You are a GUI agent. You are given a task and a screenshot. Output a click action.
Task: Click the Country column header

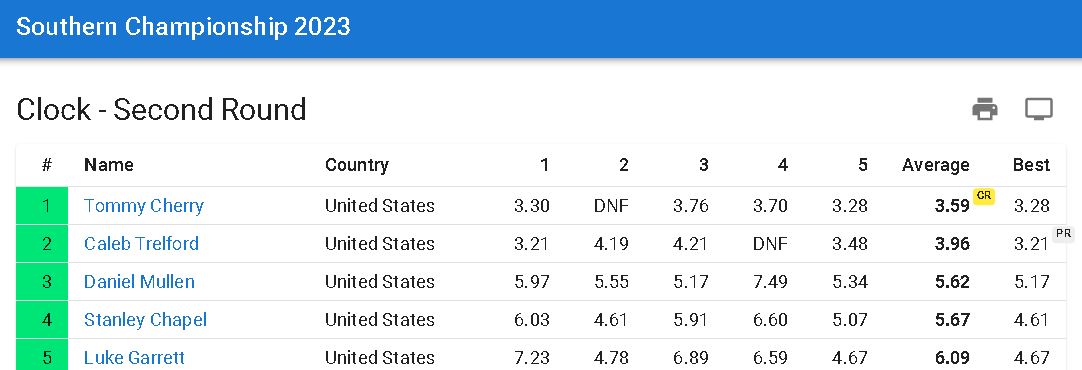(x=357, y=165)
